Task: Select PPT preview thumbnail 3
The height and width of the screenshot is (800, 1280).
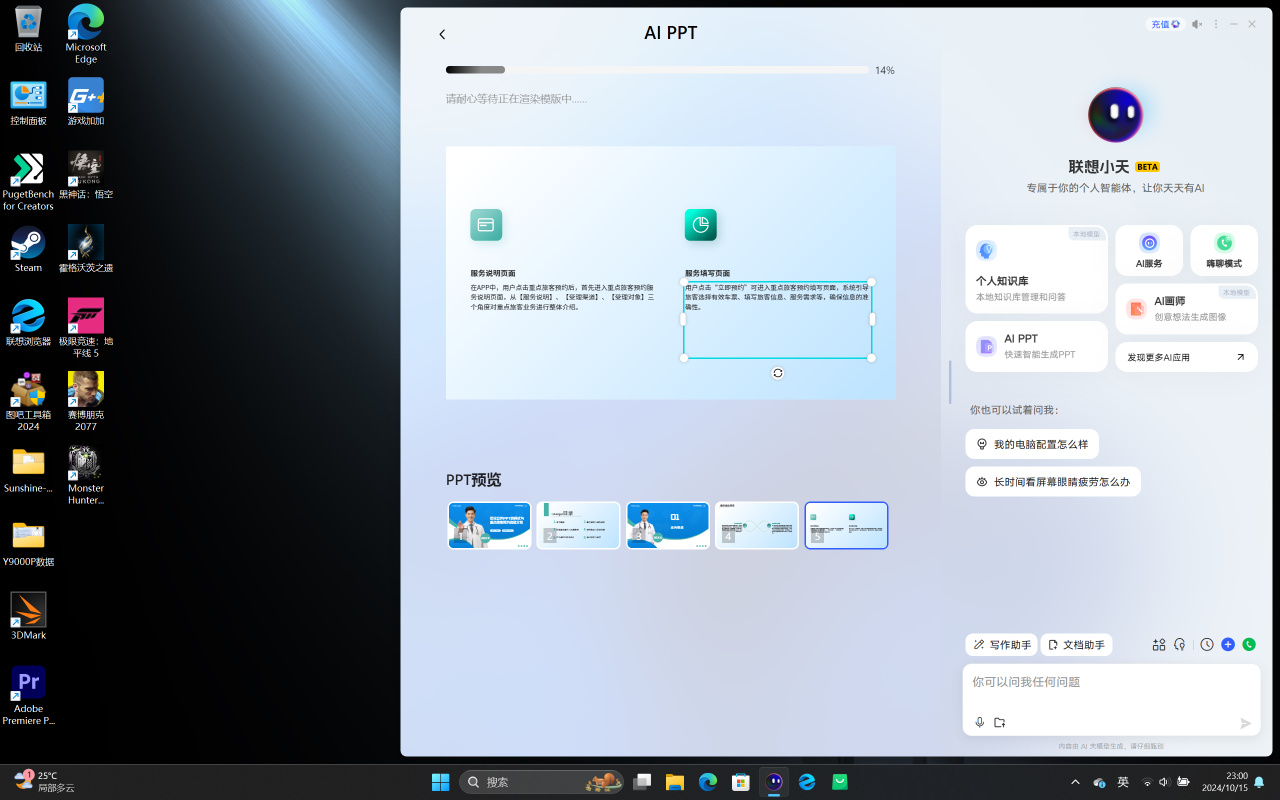Action: tap(668, 526)
